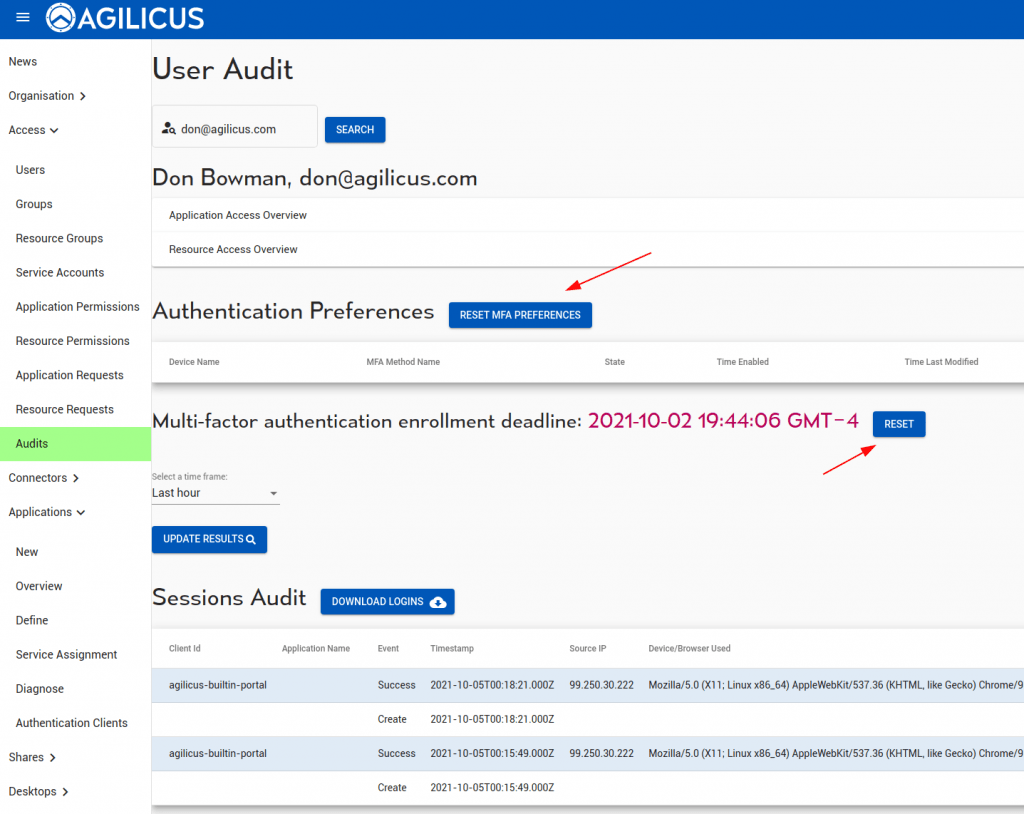1024x814 pixels.
Task: Click magnifier icon on Update Results
Action: [x=251, y=540]
